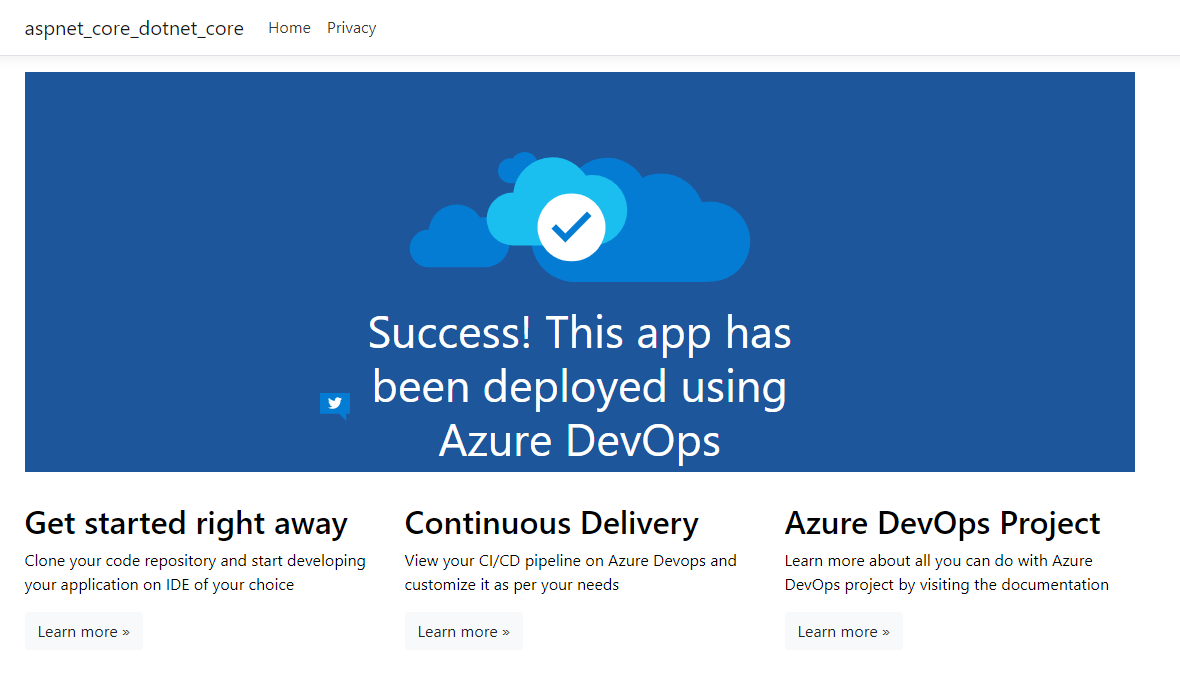1180x684 pixels.
Task: Click the Twitter share icon
Action: click(335, 405)
